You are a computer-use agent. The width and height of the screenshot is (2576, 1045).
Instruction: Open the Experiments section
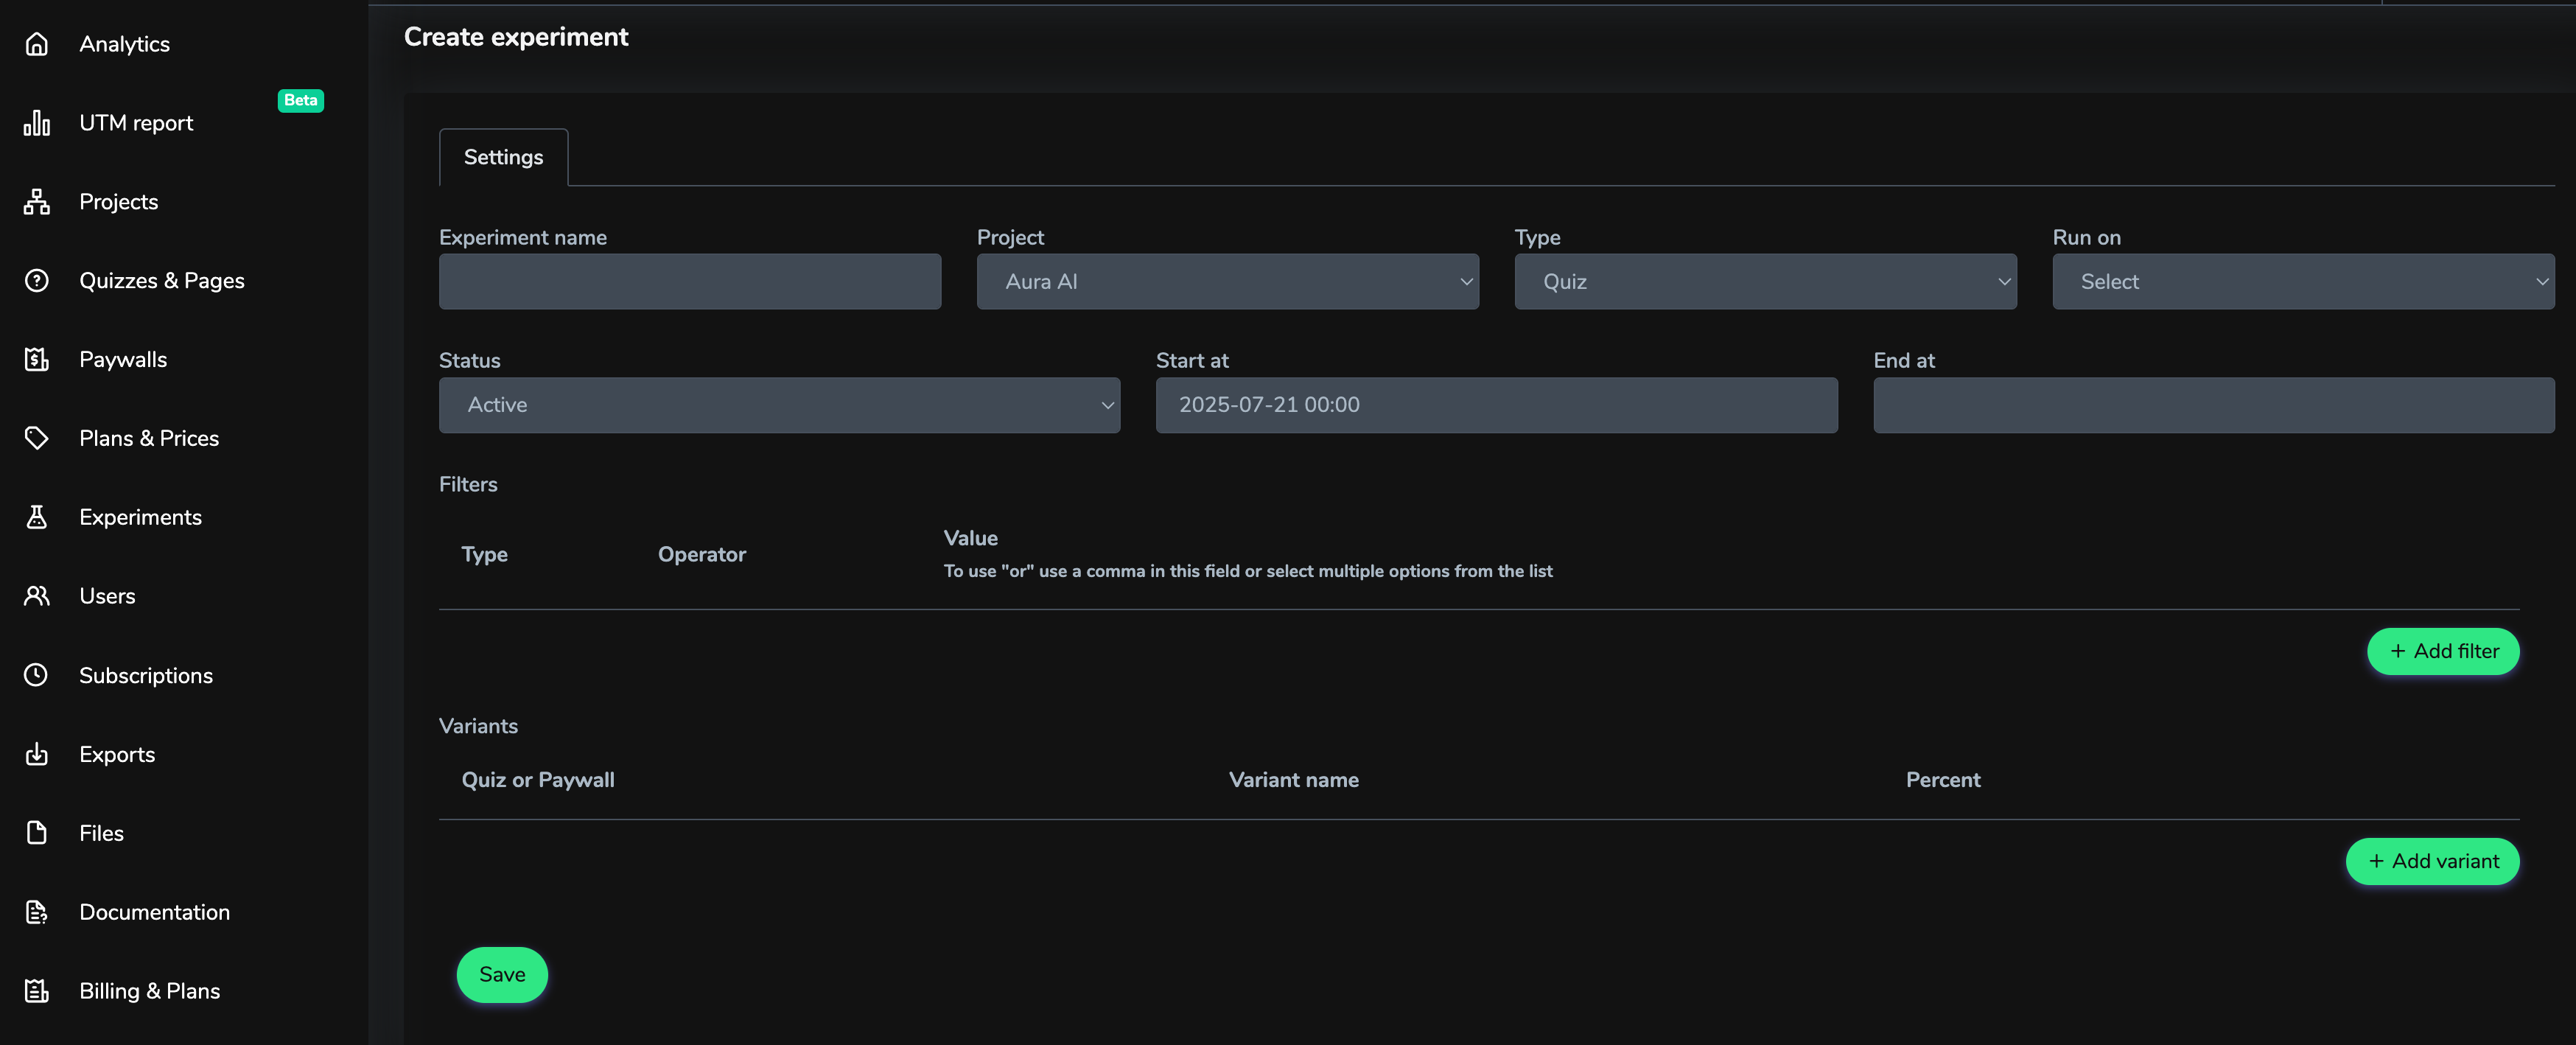pyautogui.click(x=140, y=517)
